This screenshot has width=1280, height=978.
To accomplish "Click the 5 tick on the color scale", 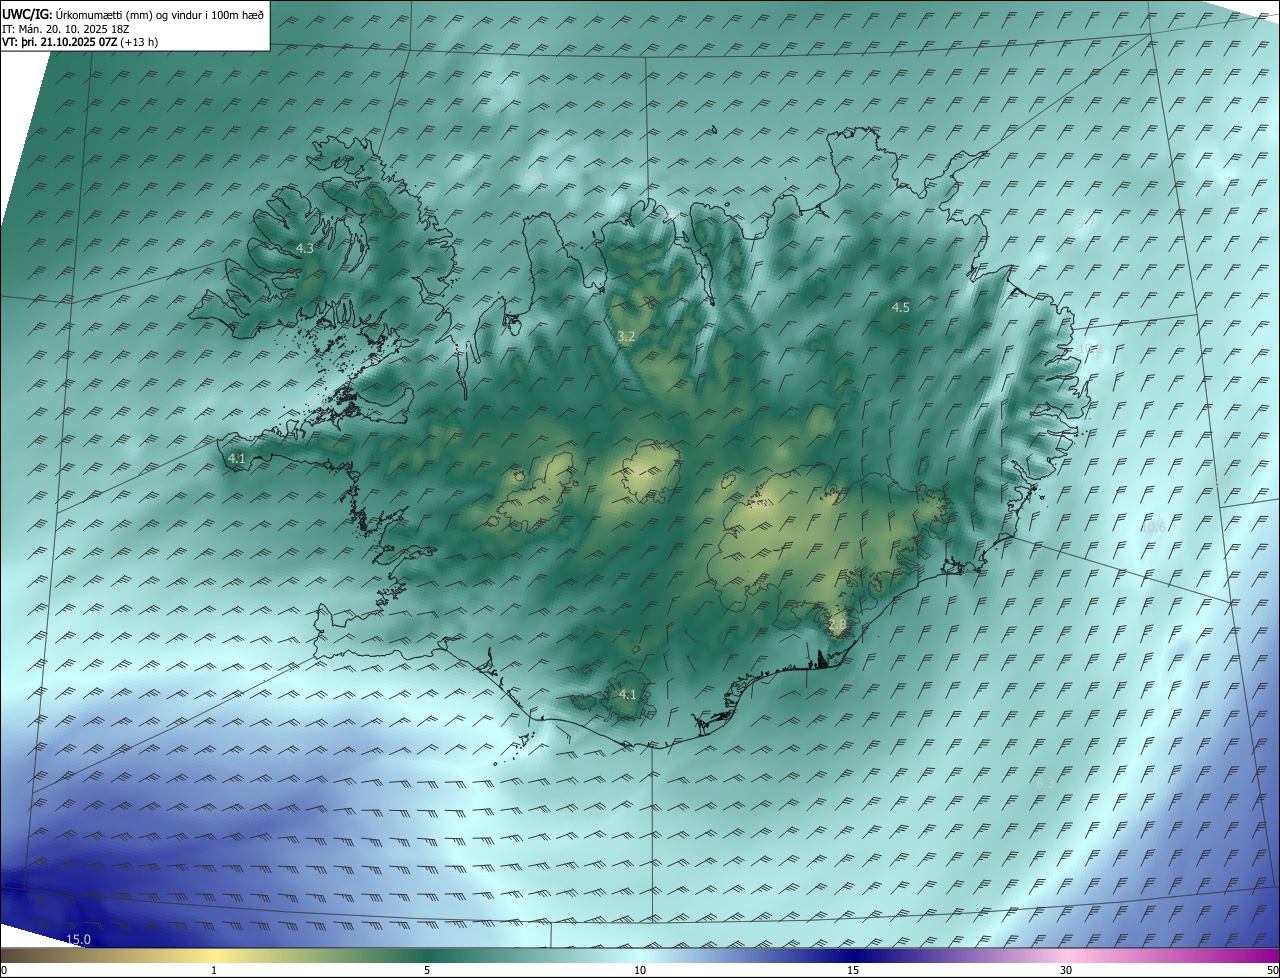I will tap(427, 970).
